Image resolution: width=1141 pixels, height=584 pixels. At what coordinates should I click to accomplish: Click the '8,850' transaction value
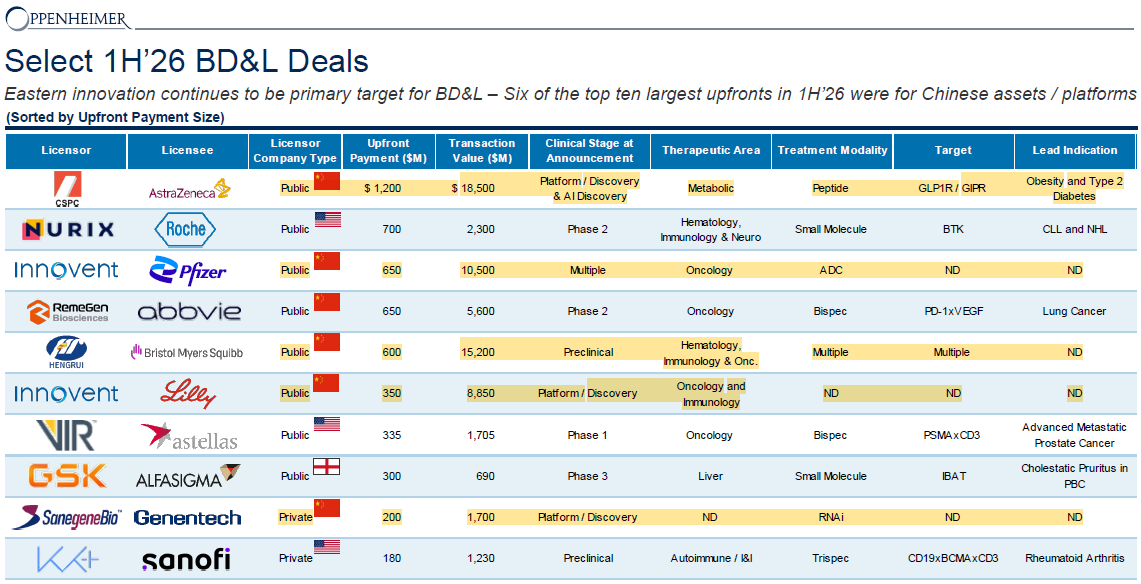[481, 393]
